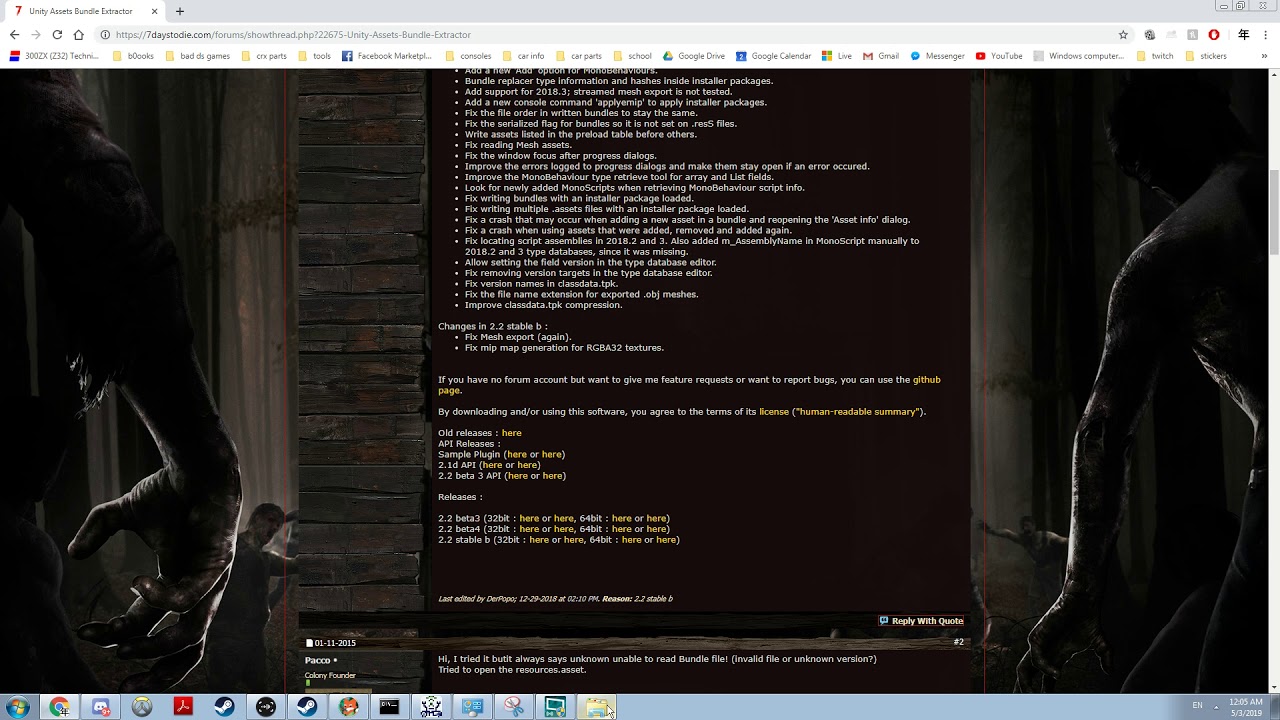The height and width of the screenshot is (720, 1280).
Task: Open the black round icon app in taskbar
Action: pos(266,707)
